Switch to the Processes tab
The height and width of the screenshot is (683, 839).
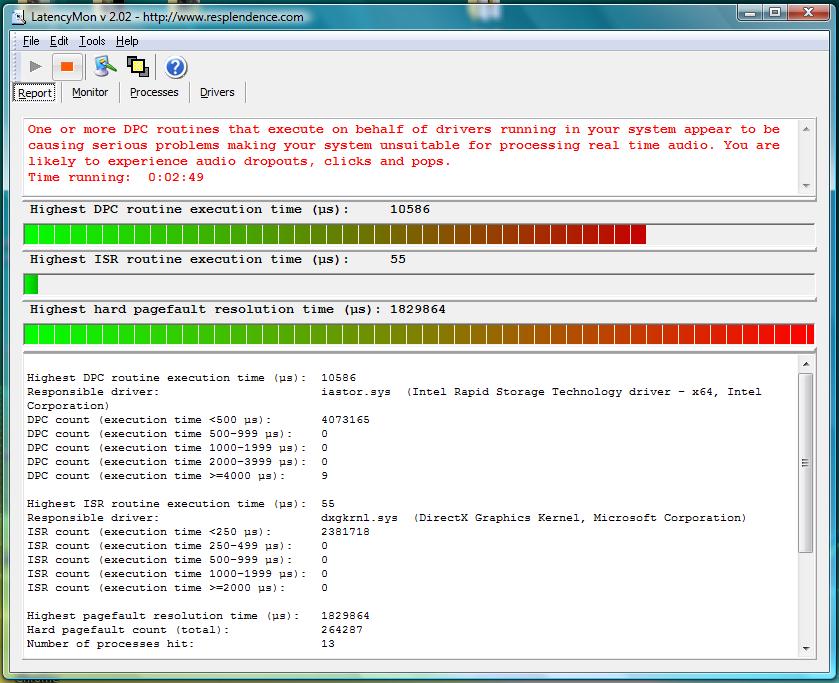[x=154, y=93]
